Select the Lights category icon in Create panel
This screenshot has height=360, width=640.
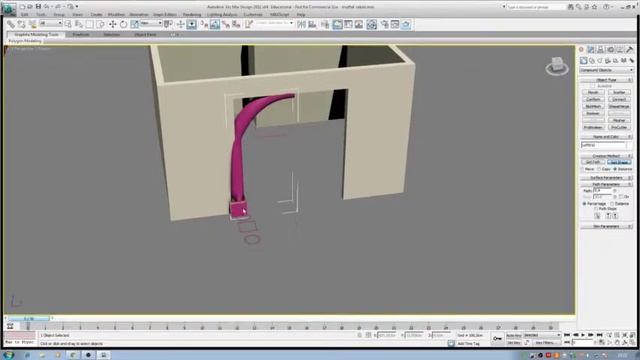(x=600, y=60)
